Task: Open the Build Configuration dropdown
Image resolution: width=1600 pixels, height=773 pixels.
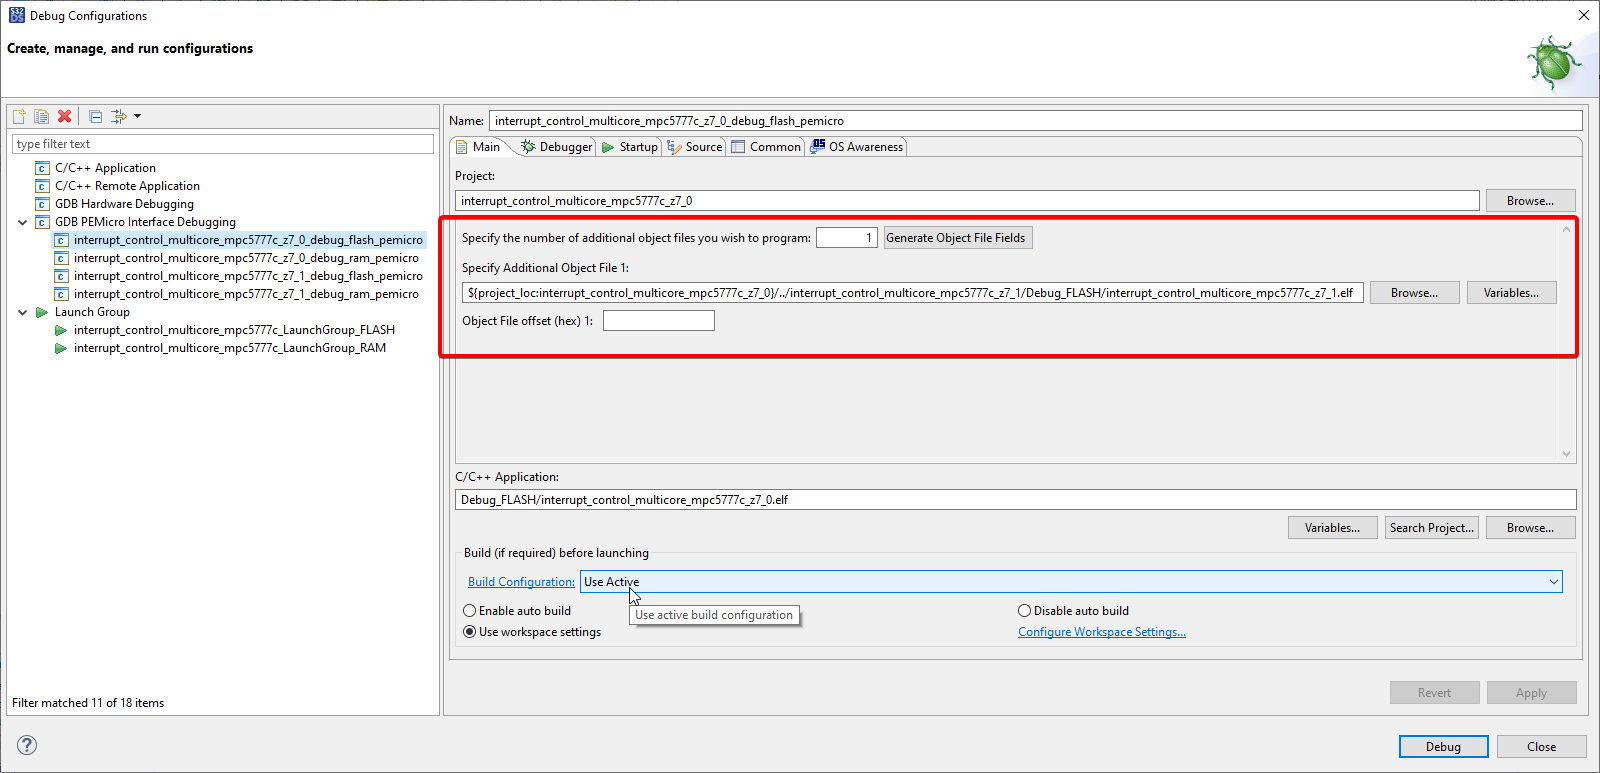Action: pos(1071,582)
